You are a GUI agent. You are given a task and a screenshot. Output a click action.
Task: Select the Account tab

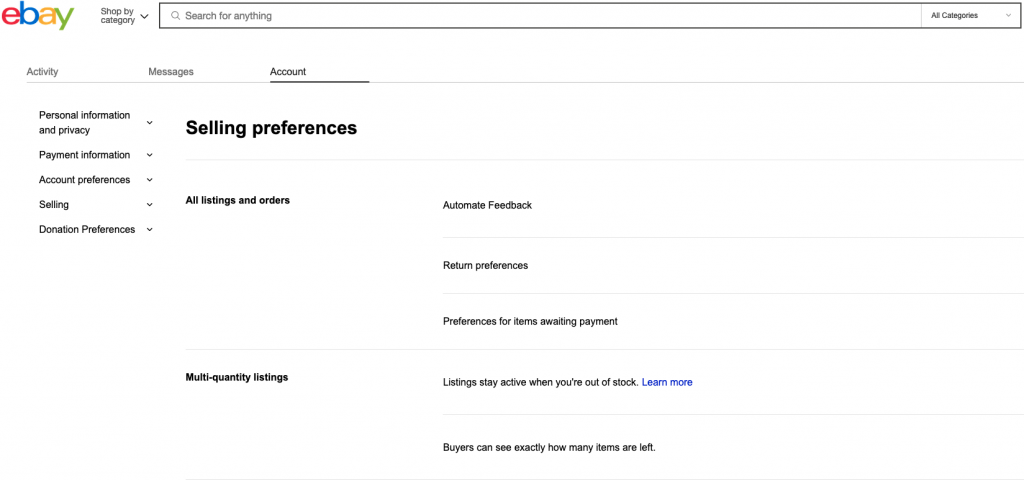tap(288, 72)
